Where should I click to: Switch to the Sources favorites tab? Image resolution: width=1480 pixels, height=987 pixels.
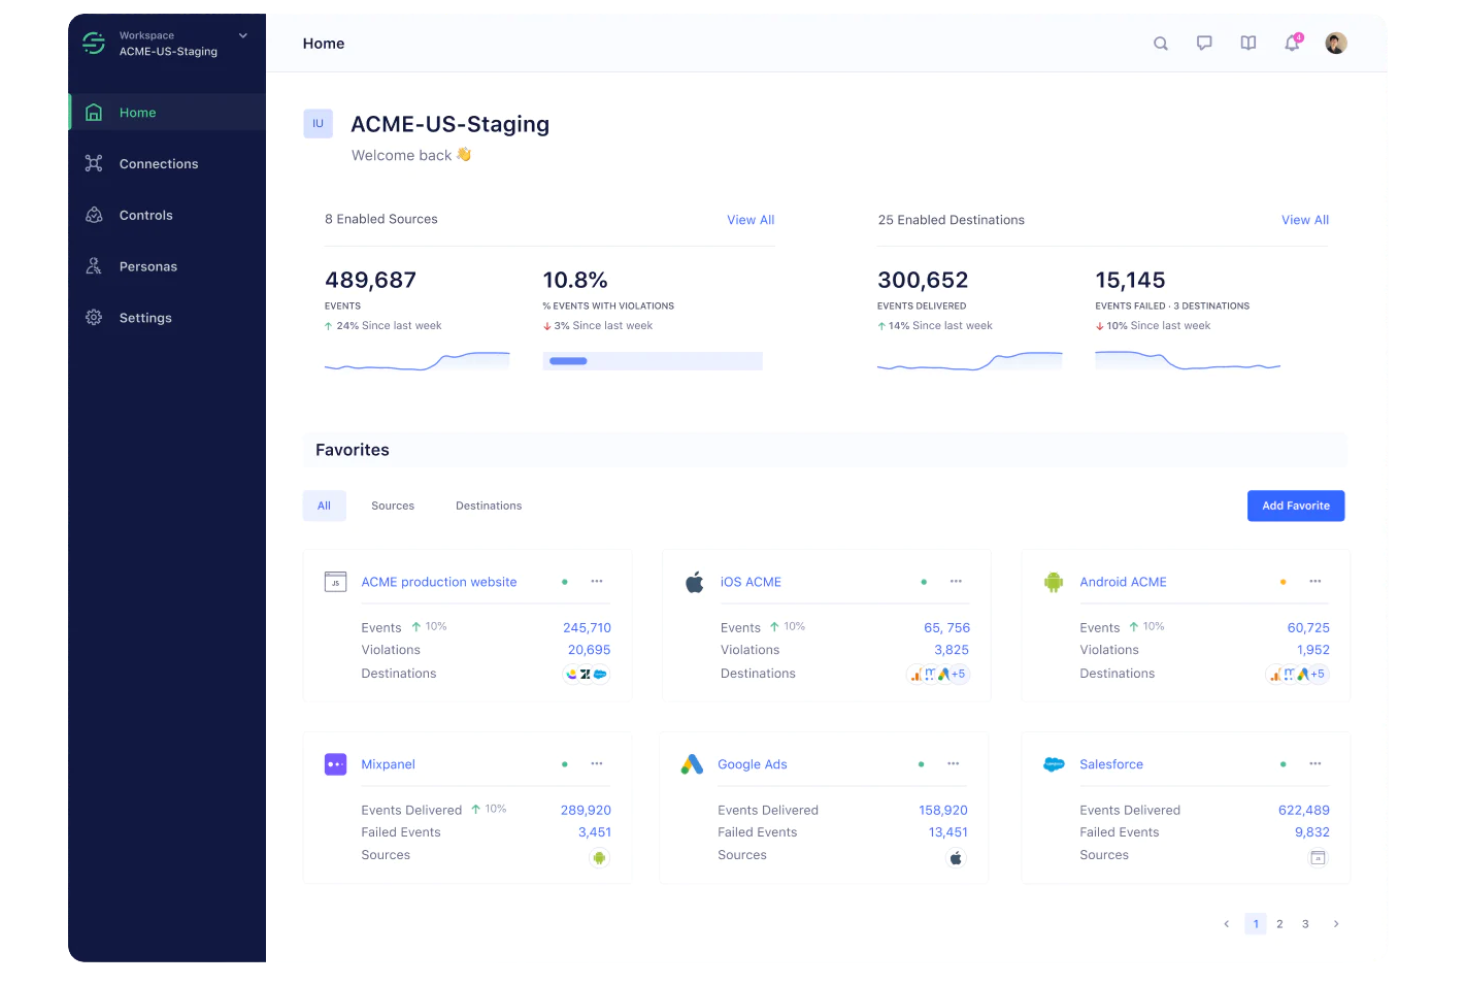(392, 506)
